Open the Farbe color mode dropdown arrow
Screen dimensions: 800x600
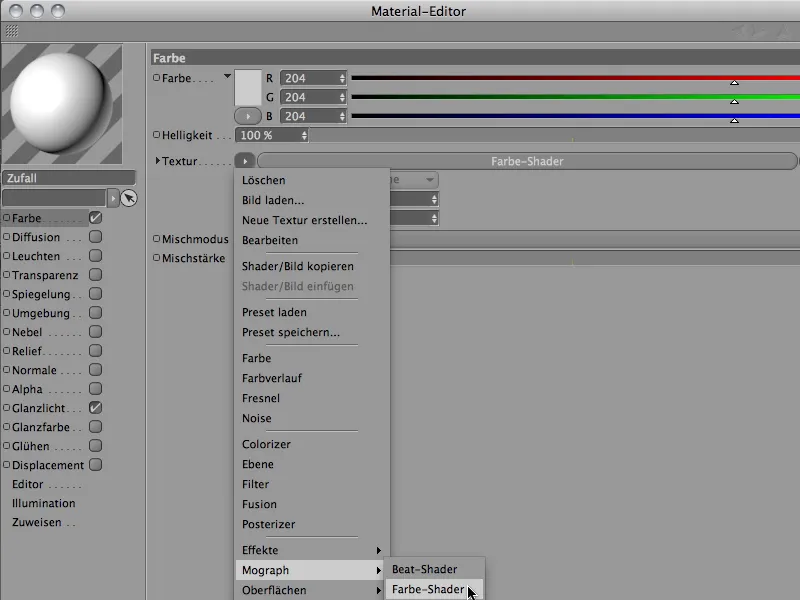pos(227,77)
